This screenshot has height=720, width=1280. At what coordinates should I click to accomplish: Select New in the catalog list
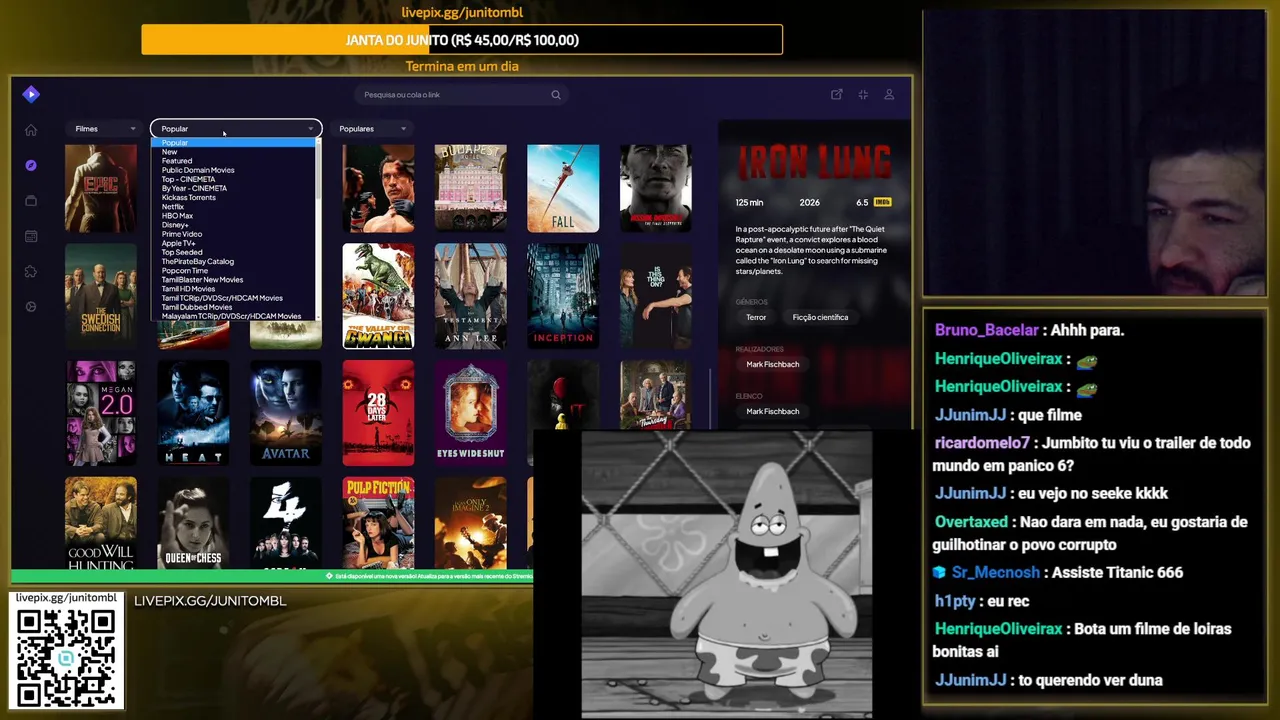(x=233, y=152)
